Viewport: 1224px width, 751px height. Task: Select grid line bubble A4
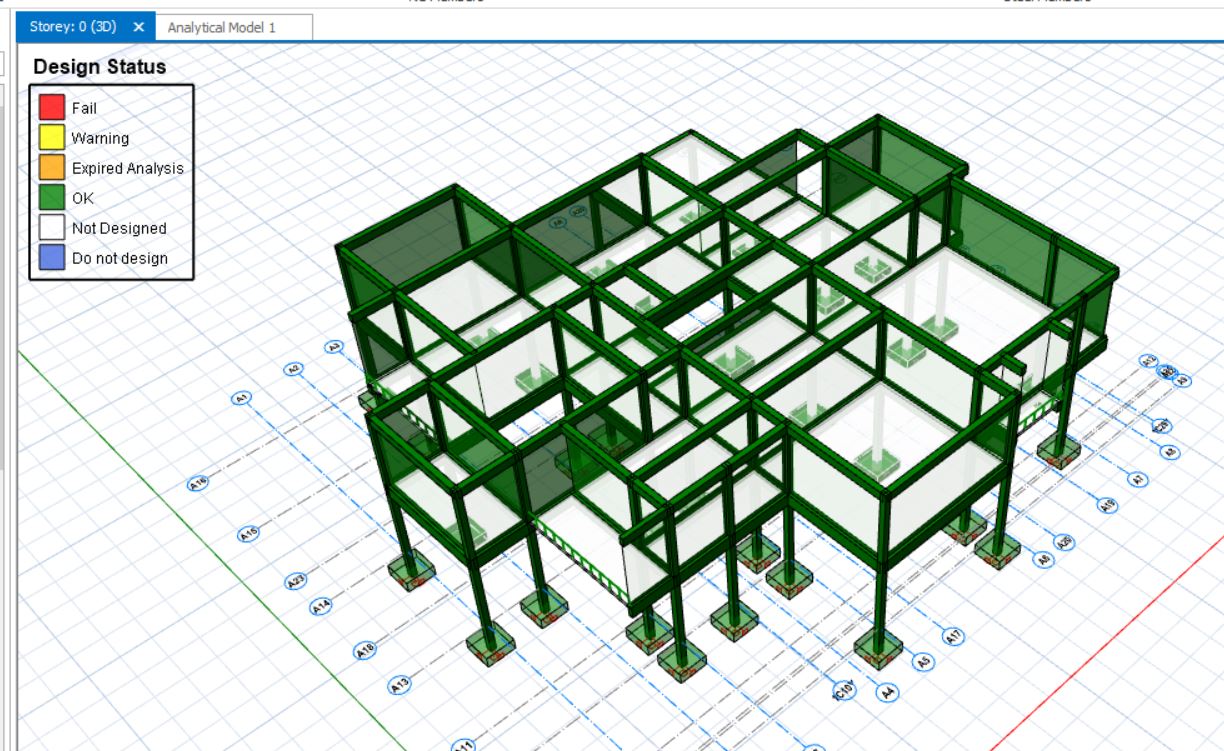[x=887, y=692]
